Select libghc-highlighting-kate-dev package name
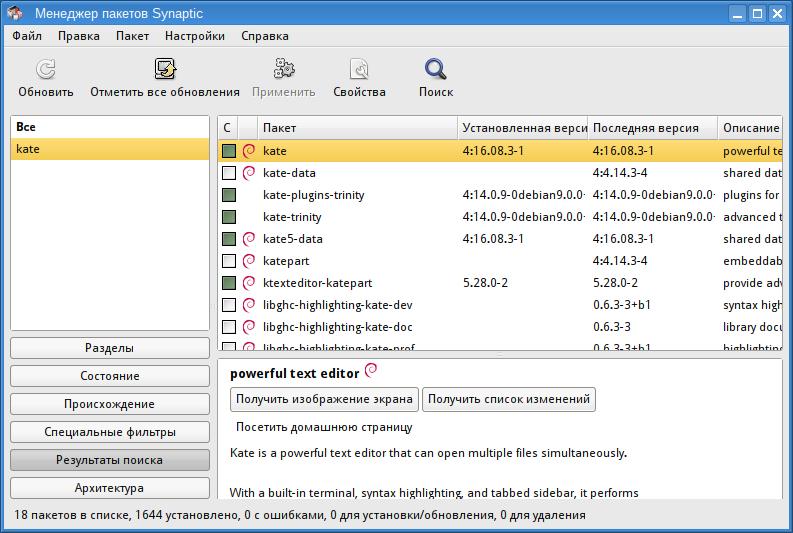Viewport: 793px width, 533px height. point(337,305)
